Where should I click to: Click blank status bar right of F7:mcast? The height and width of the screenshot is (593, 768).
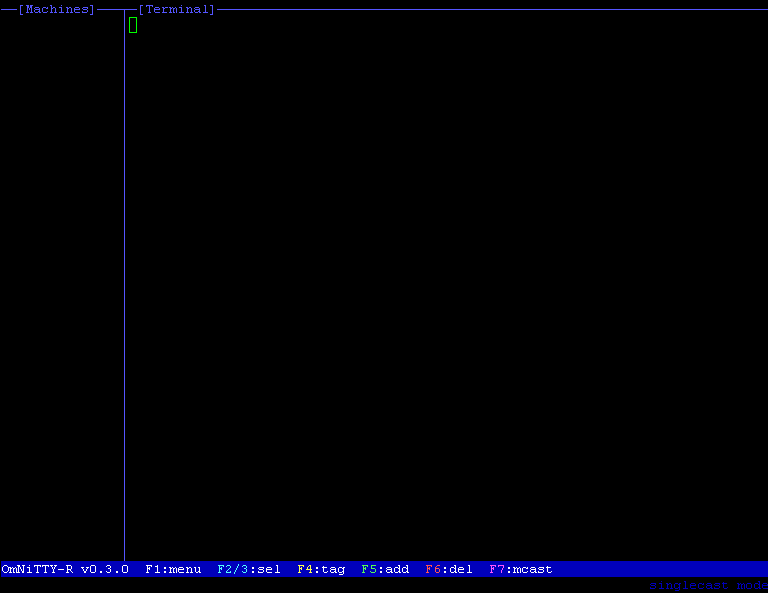tap(660, 569)
